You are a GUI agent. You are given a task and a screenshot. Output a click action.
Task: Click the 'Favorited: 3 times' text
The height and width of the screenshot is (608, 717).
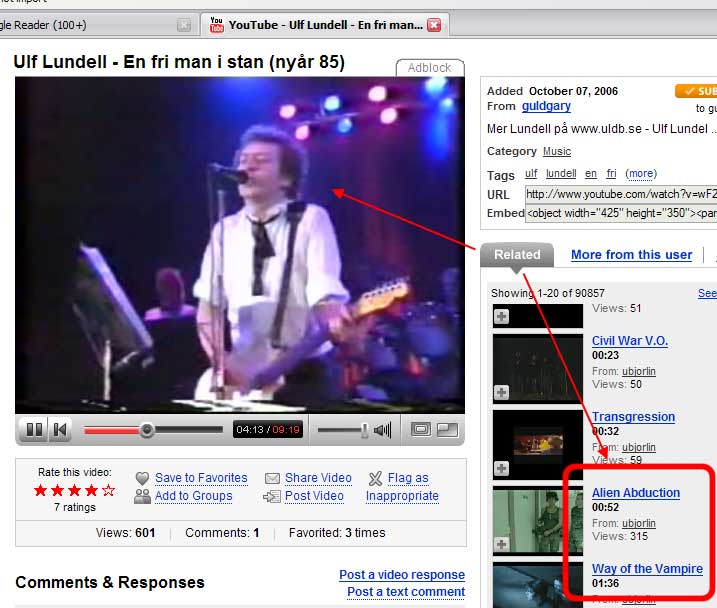click(337, 533)
